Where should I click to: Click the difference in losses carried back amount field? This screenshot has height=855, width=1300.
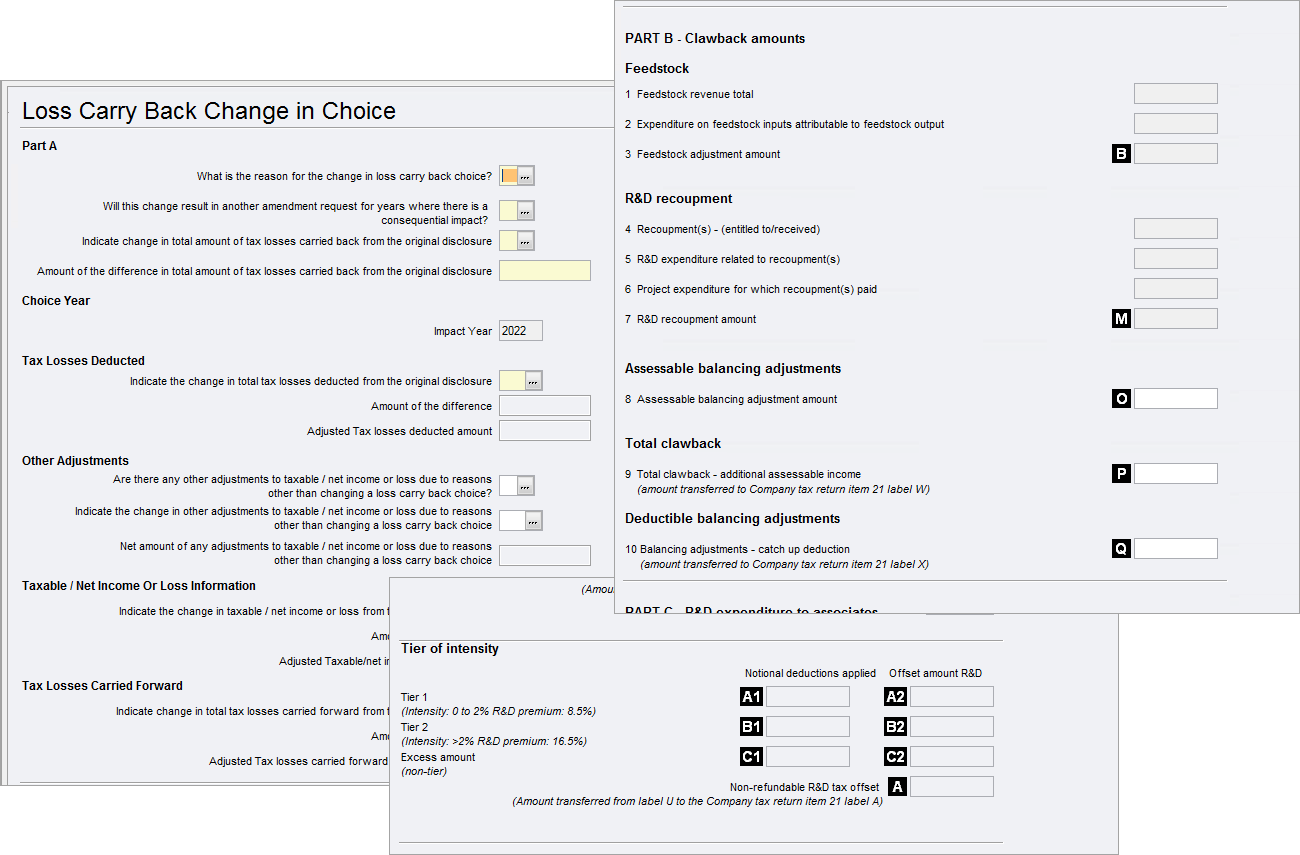click(545, 270)
